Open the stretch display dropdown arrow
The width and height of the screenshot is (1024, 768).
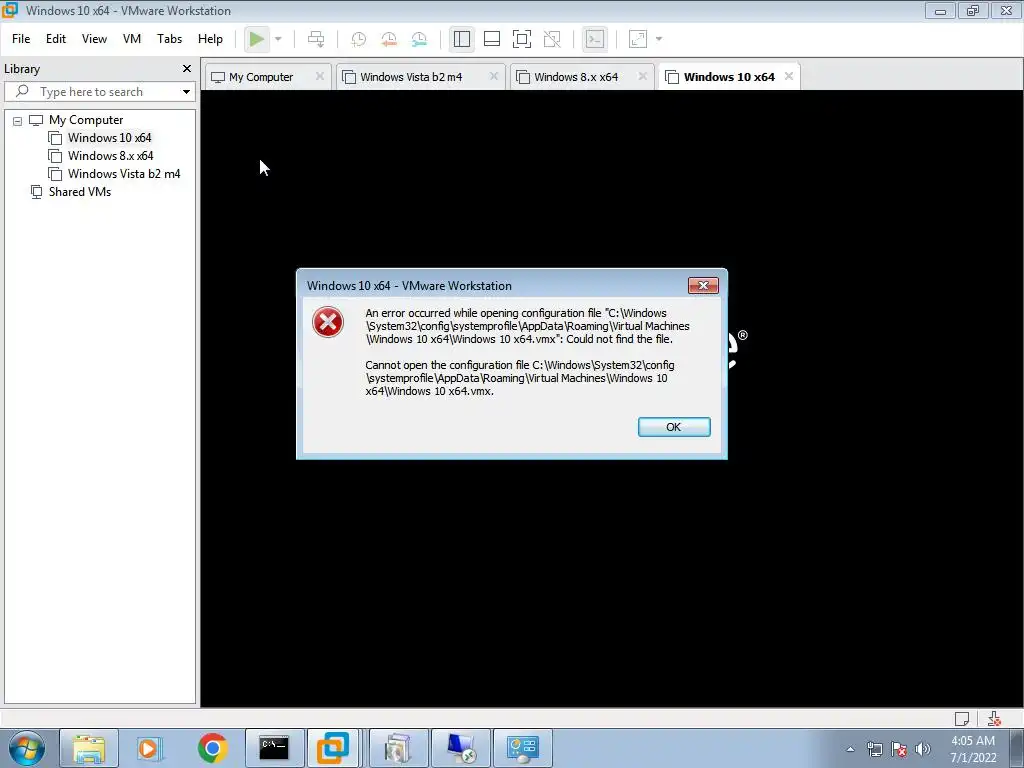pyautogui.click(x=659, y=39)
